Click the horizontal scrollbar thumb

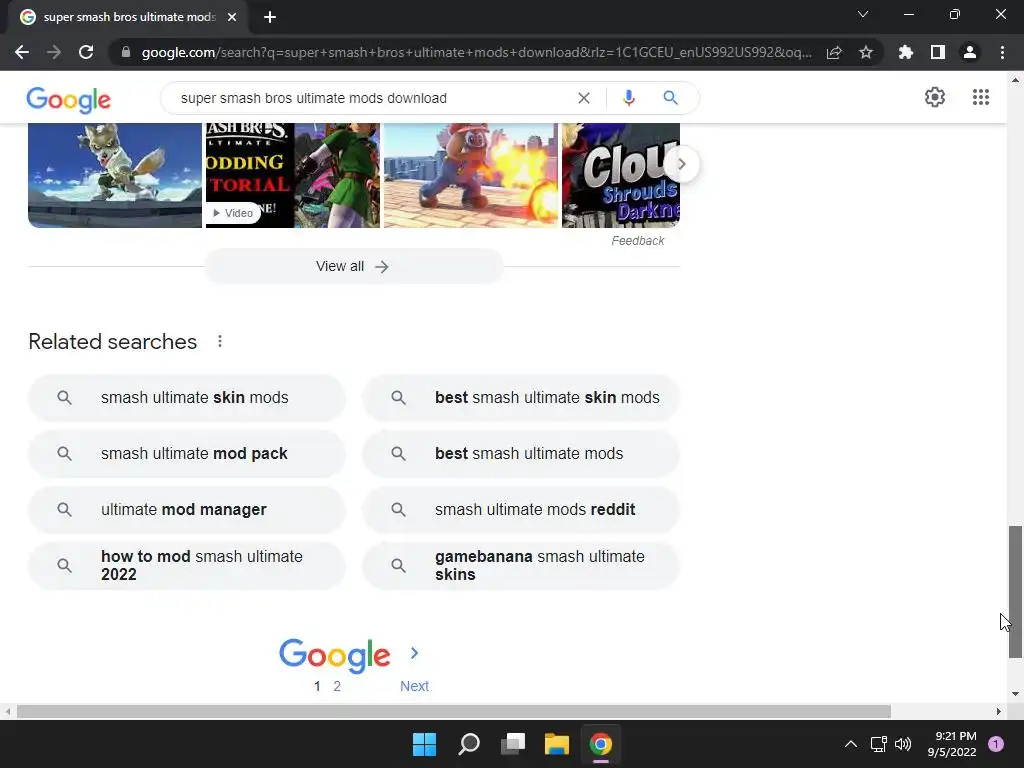coord(454,711)
